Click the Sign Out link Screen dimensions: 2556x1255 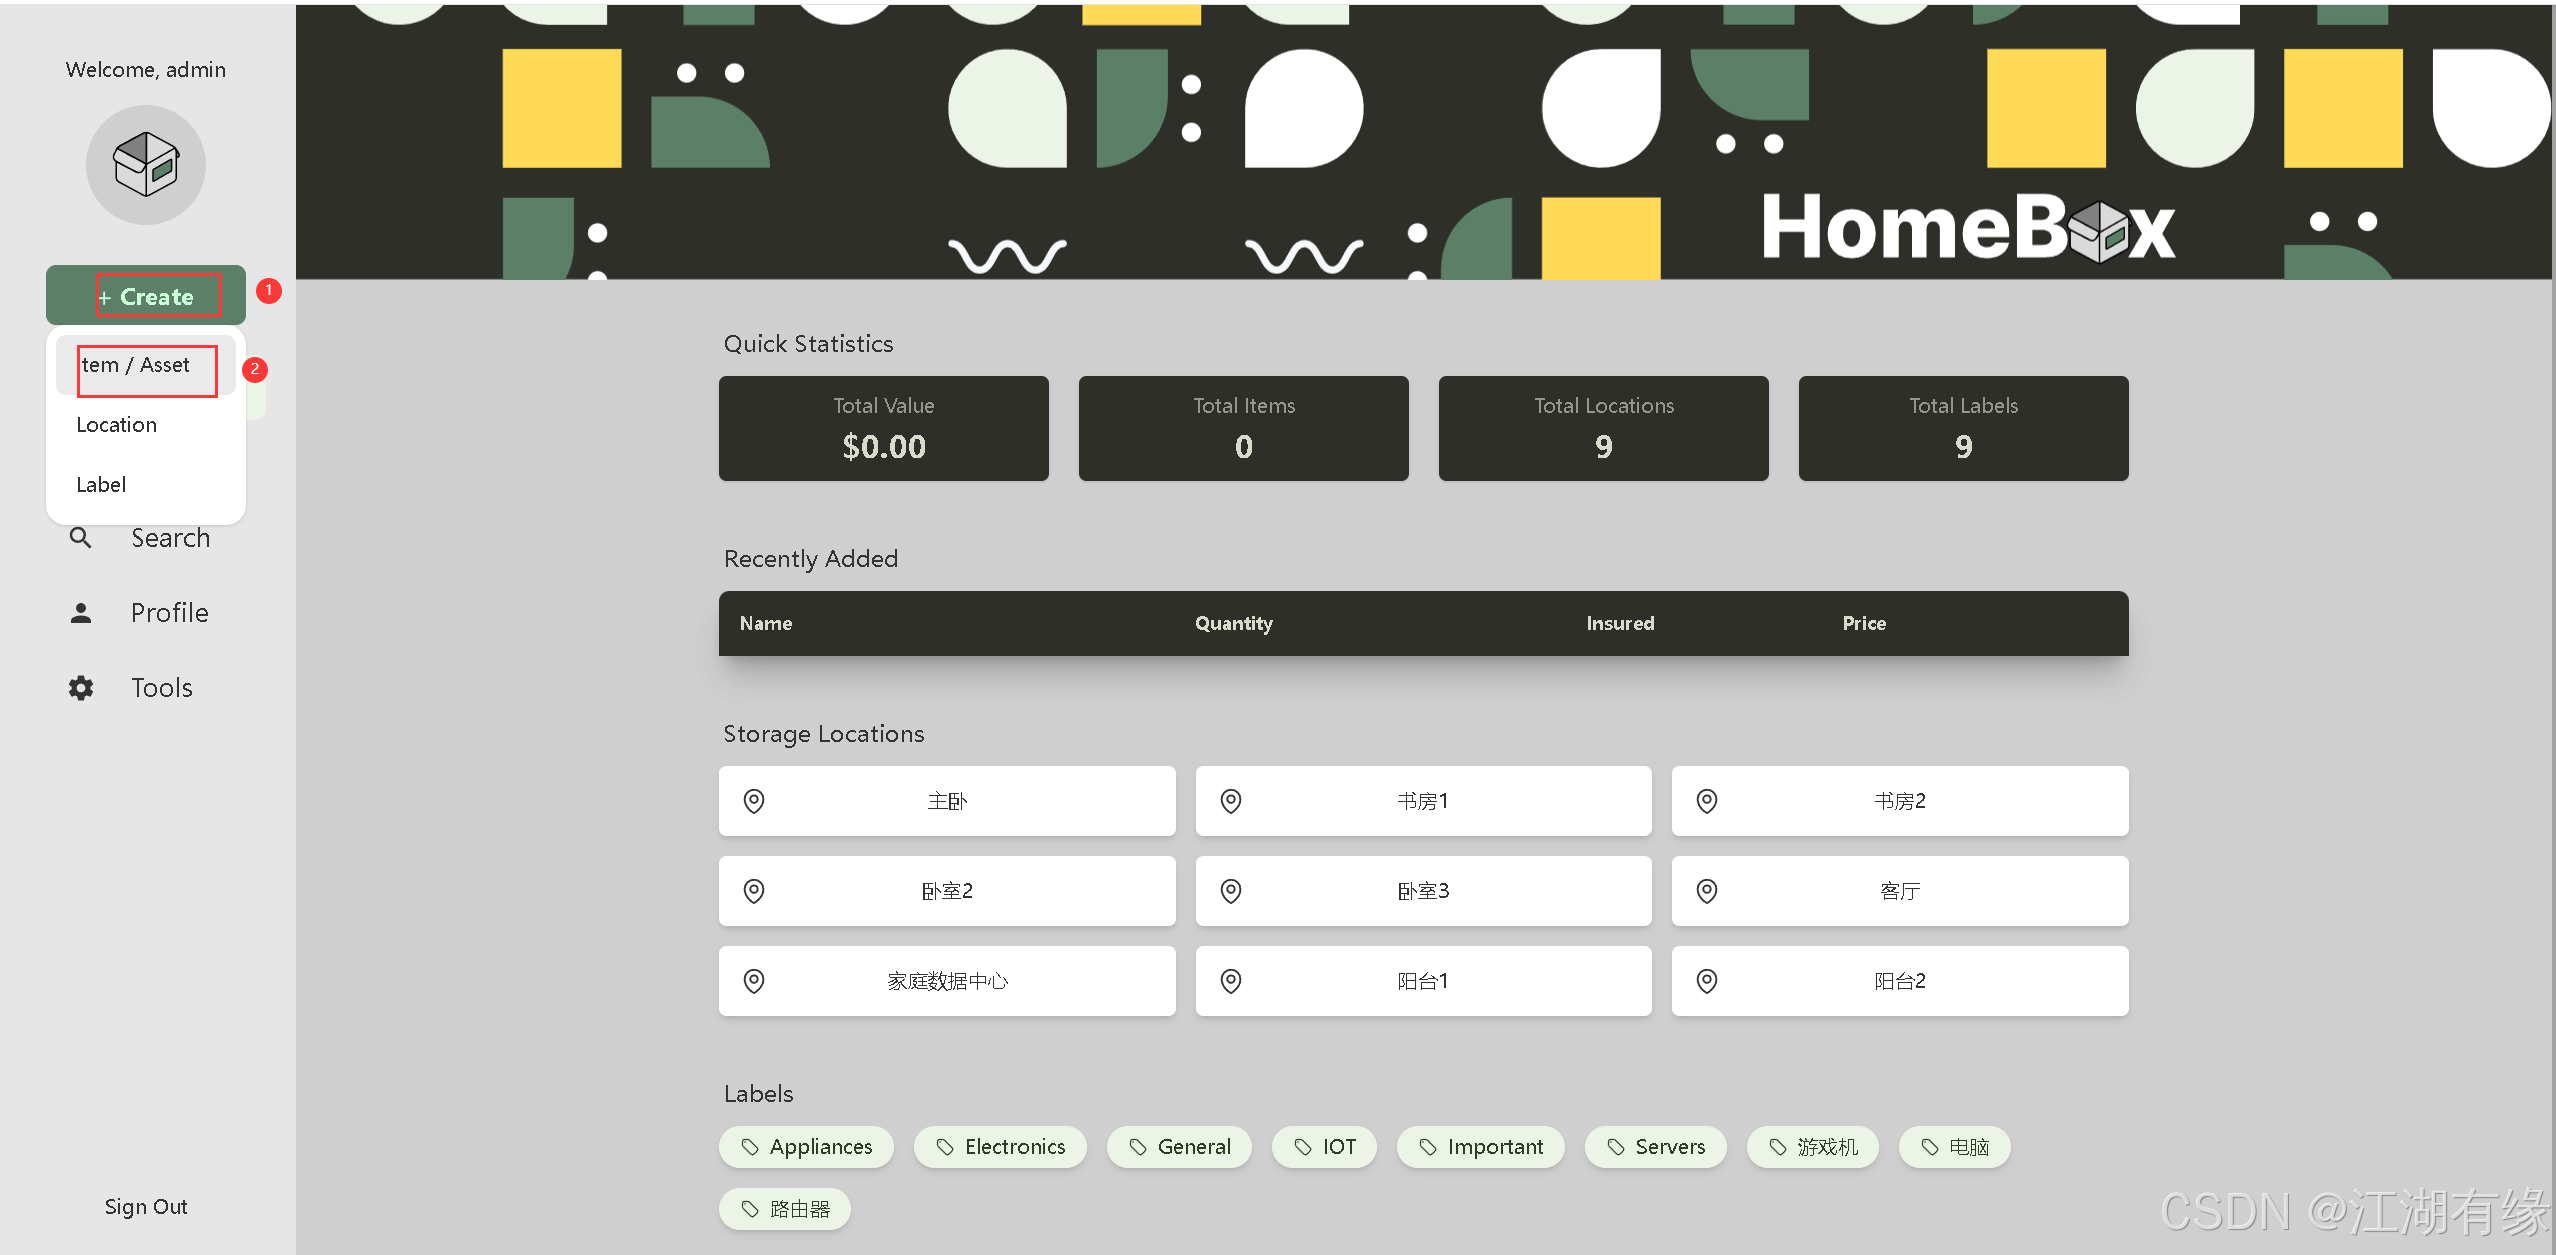click(145, 1206)
